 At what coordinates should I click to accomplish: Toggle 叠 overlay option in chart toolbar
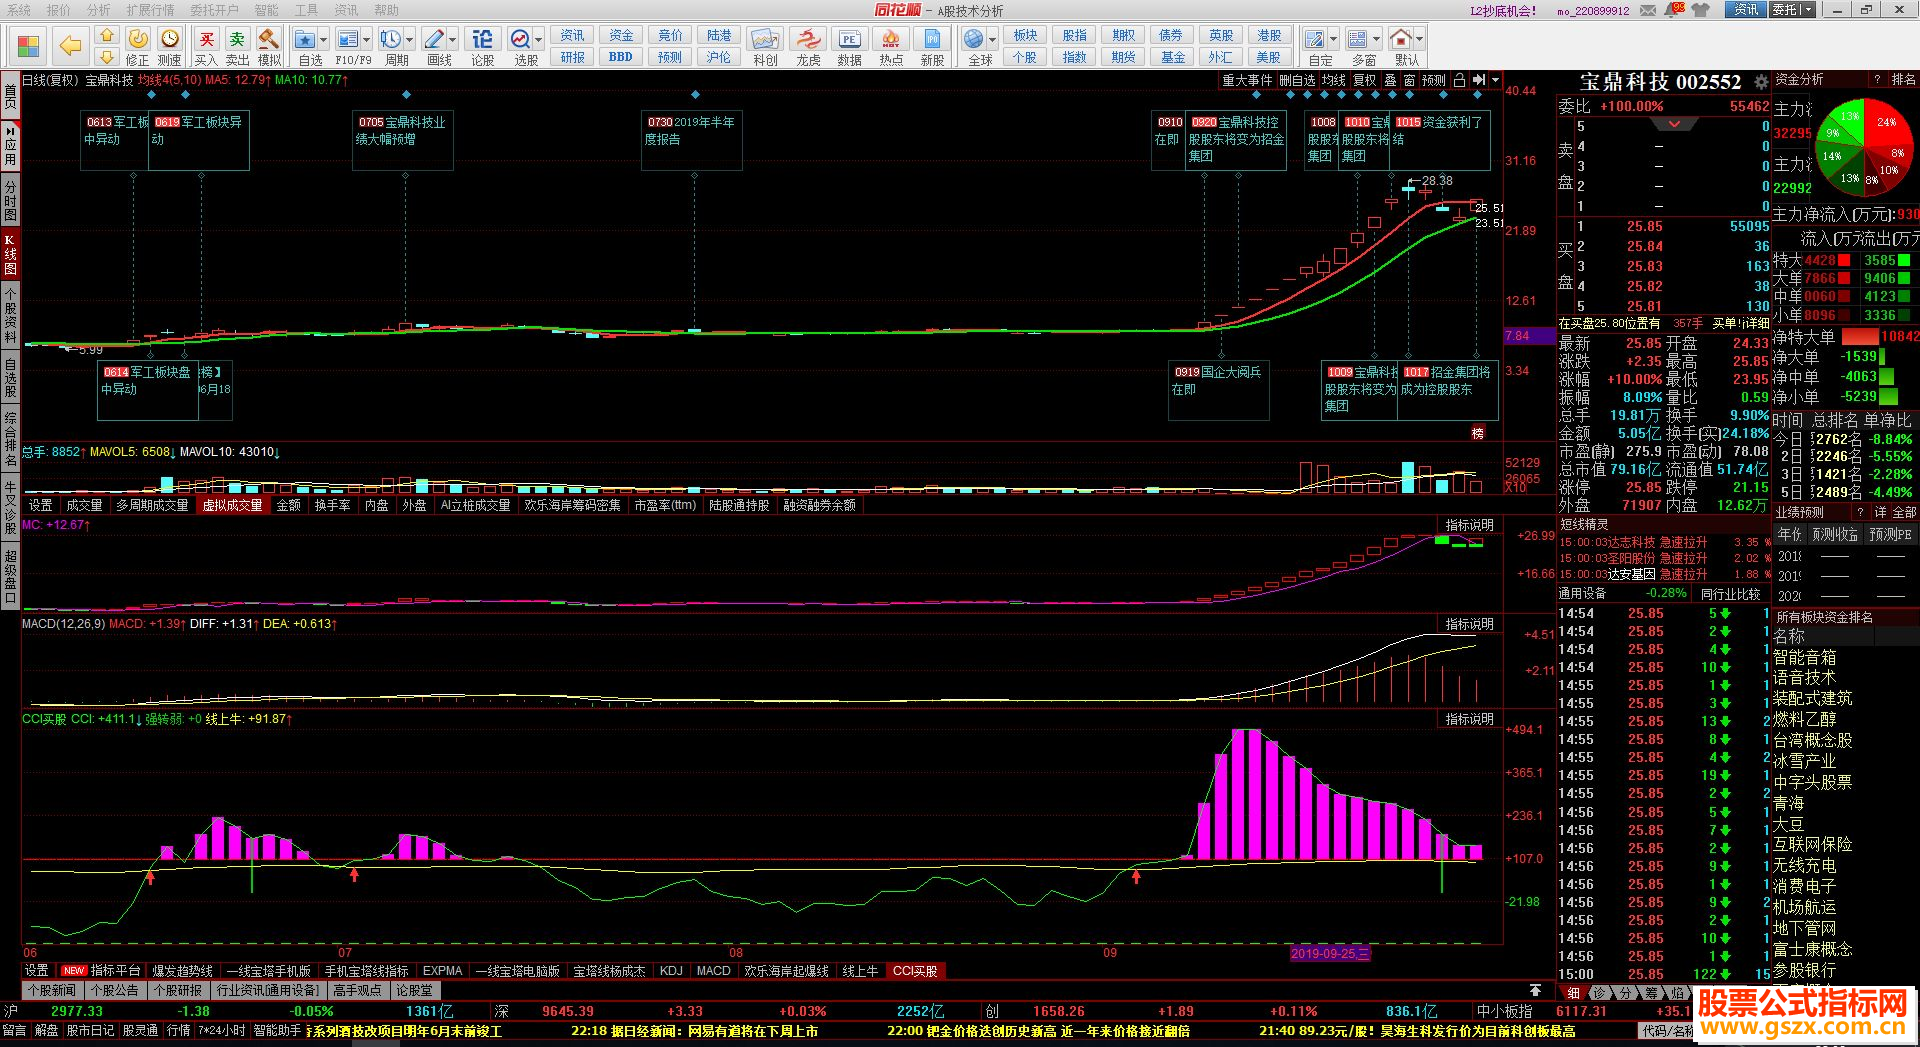pos(1390,80)
